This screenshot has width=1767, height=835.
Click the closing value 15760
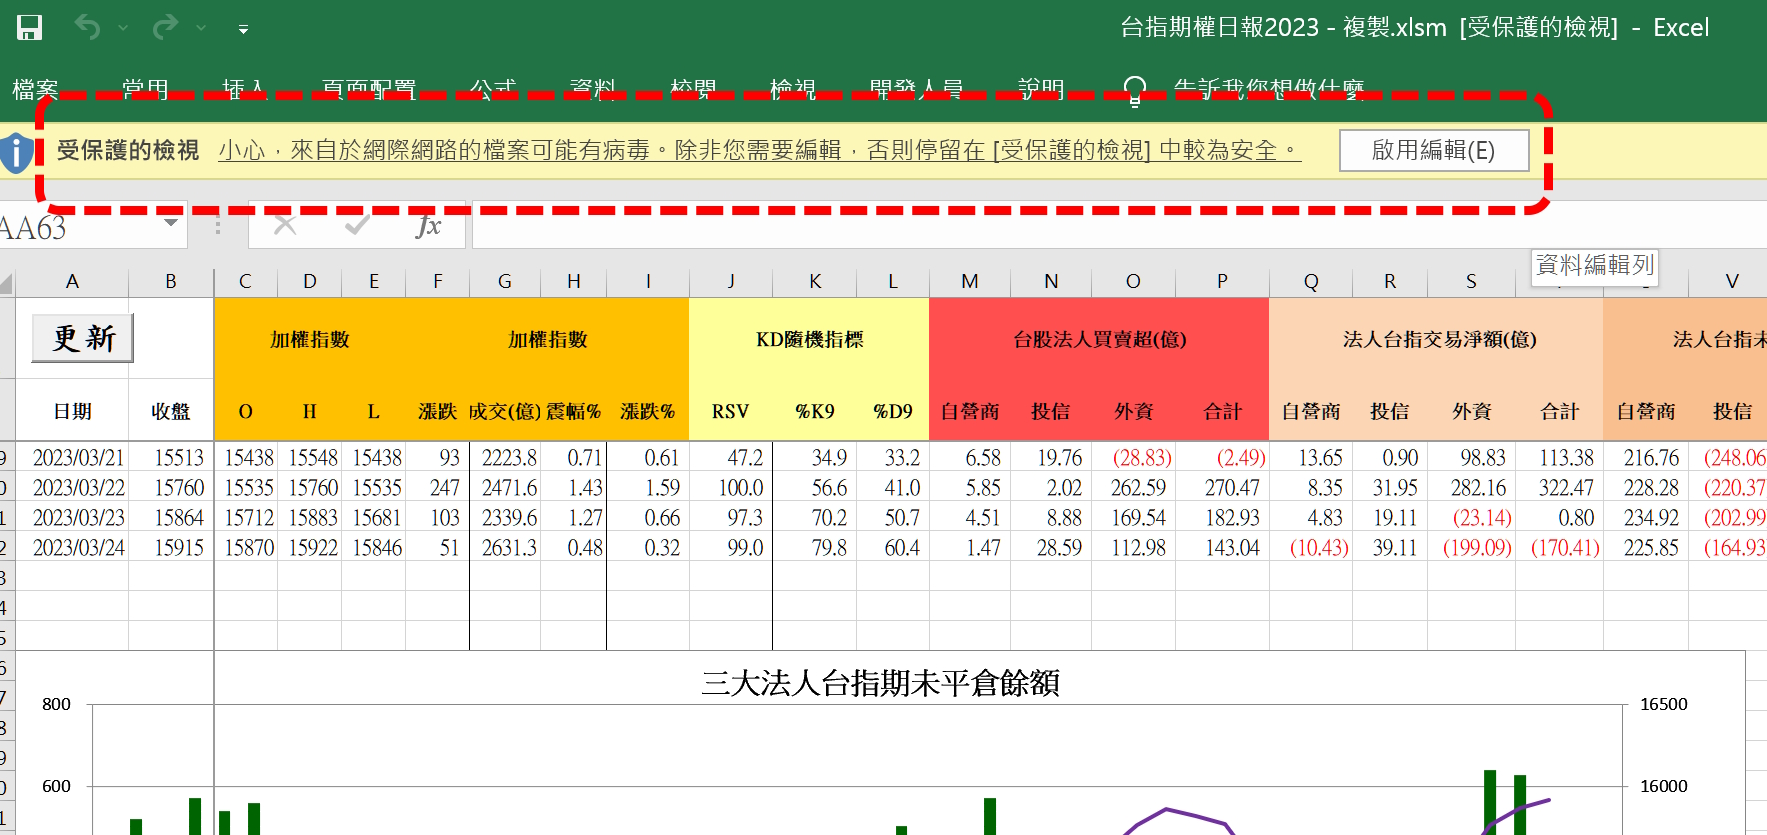[x=171, y=487]
